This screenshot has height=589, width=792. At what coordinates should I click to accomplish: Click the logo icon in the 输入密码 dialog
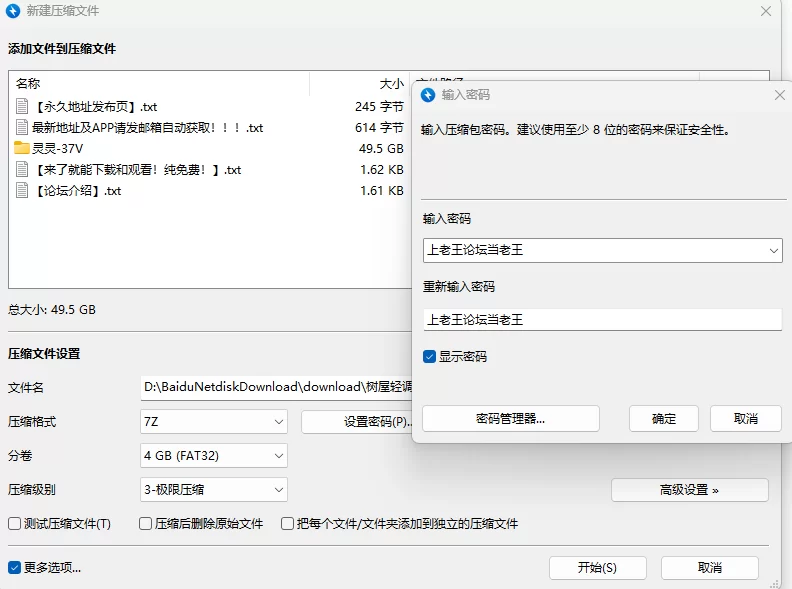(428, 95)
